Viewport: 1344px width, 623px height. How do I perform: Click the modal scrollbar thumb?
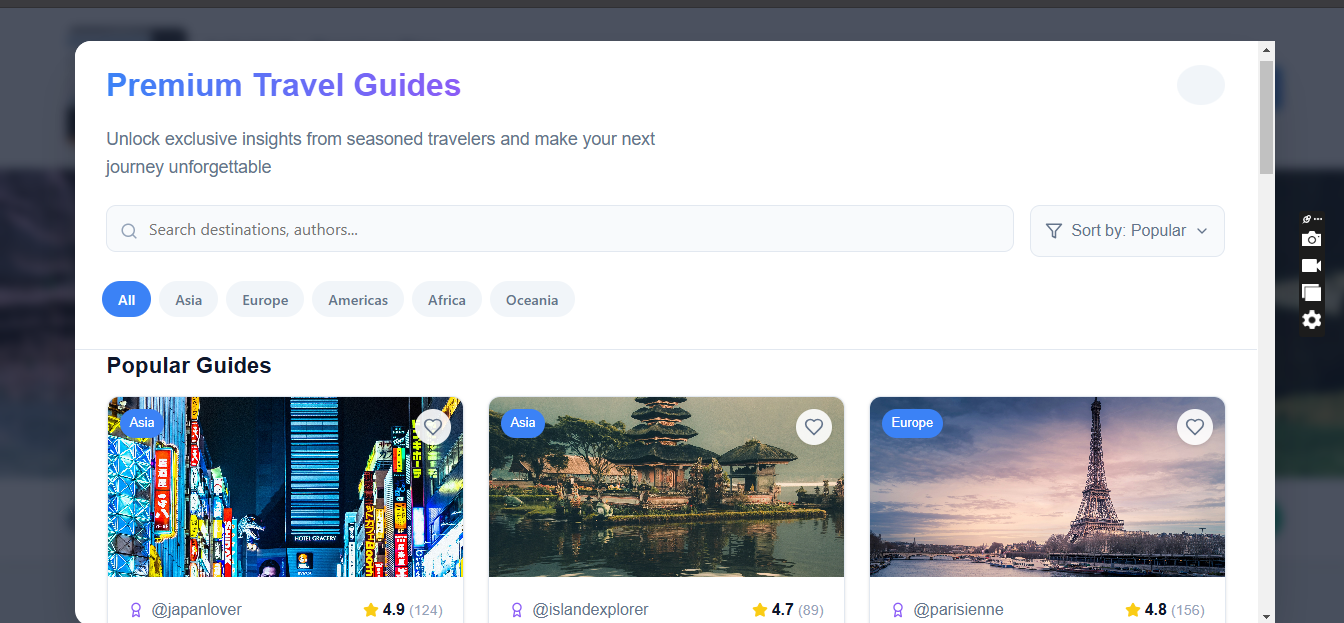click(1266, 117)
